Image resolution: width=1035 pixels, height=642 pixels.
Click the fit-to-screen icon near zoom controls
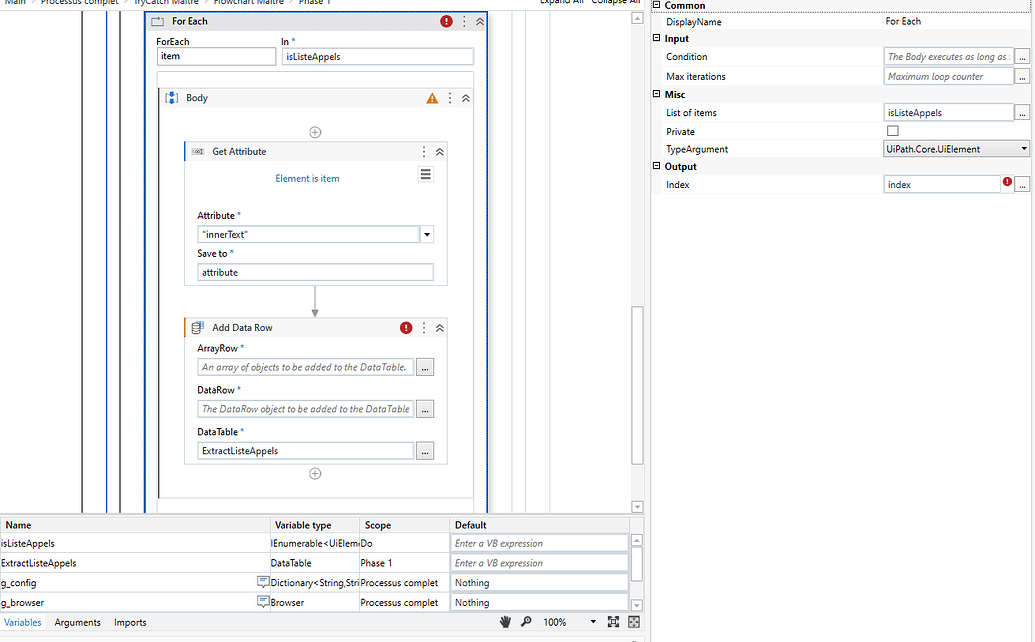click(x=613, y=621)
